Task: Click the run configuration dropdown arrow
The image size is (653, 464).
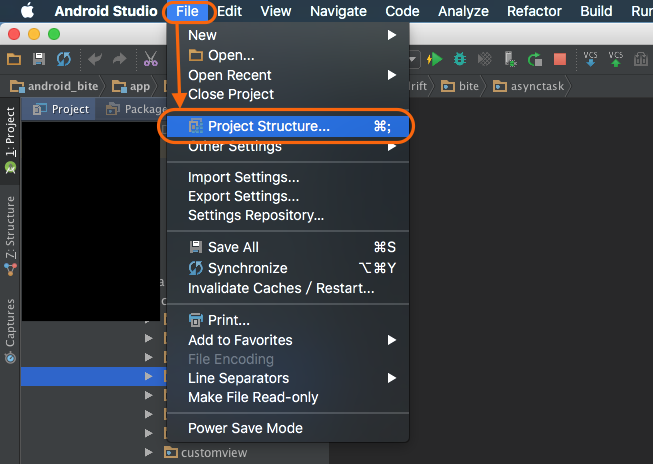Action: point(413,59)
